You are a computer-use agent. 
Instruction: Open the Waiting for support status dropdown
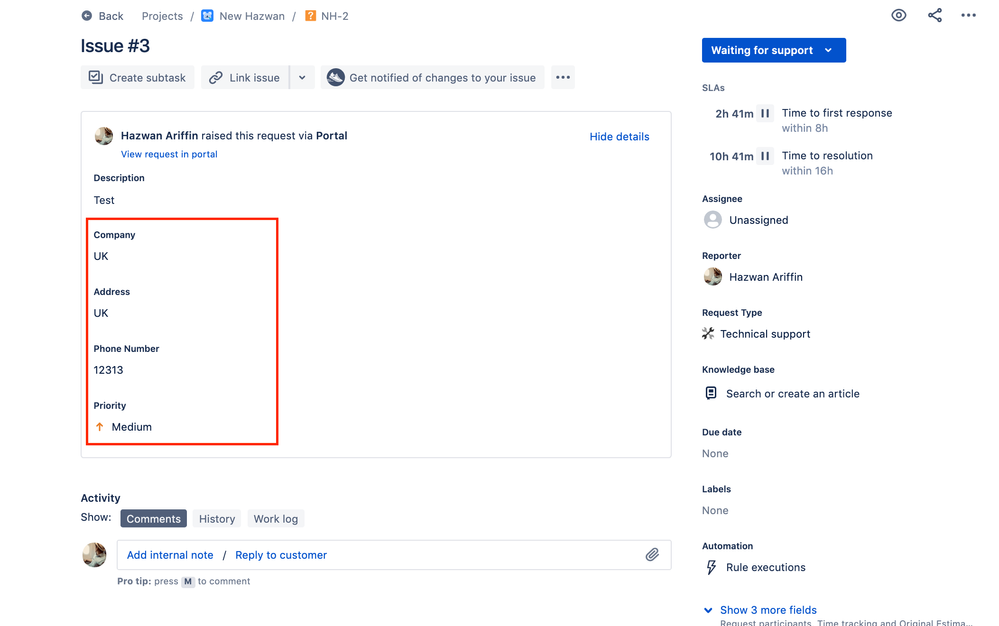tap(773, 50)
